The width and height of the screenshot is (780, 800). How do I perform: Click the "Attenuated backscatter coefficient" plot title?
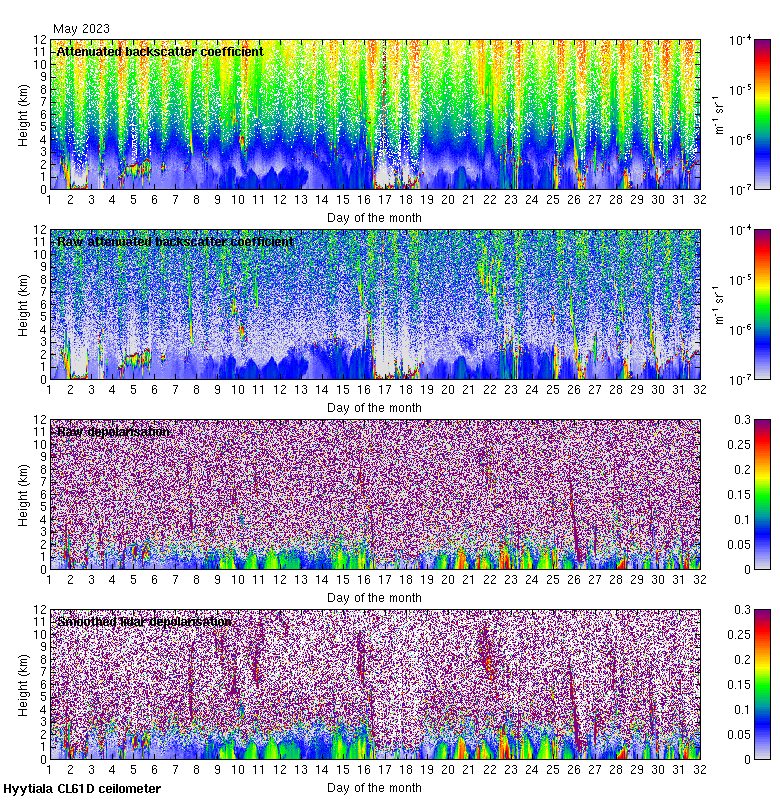coord(160,51)
